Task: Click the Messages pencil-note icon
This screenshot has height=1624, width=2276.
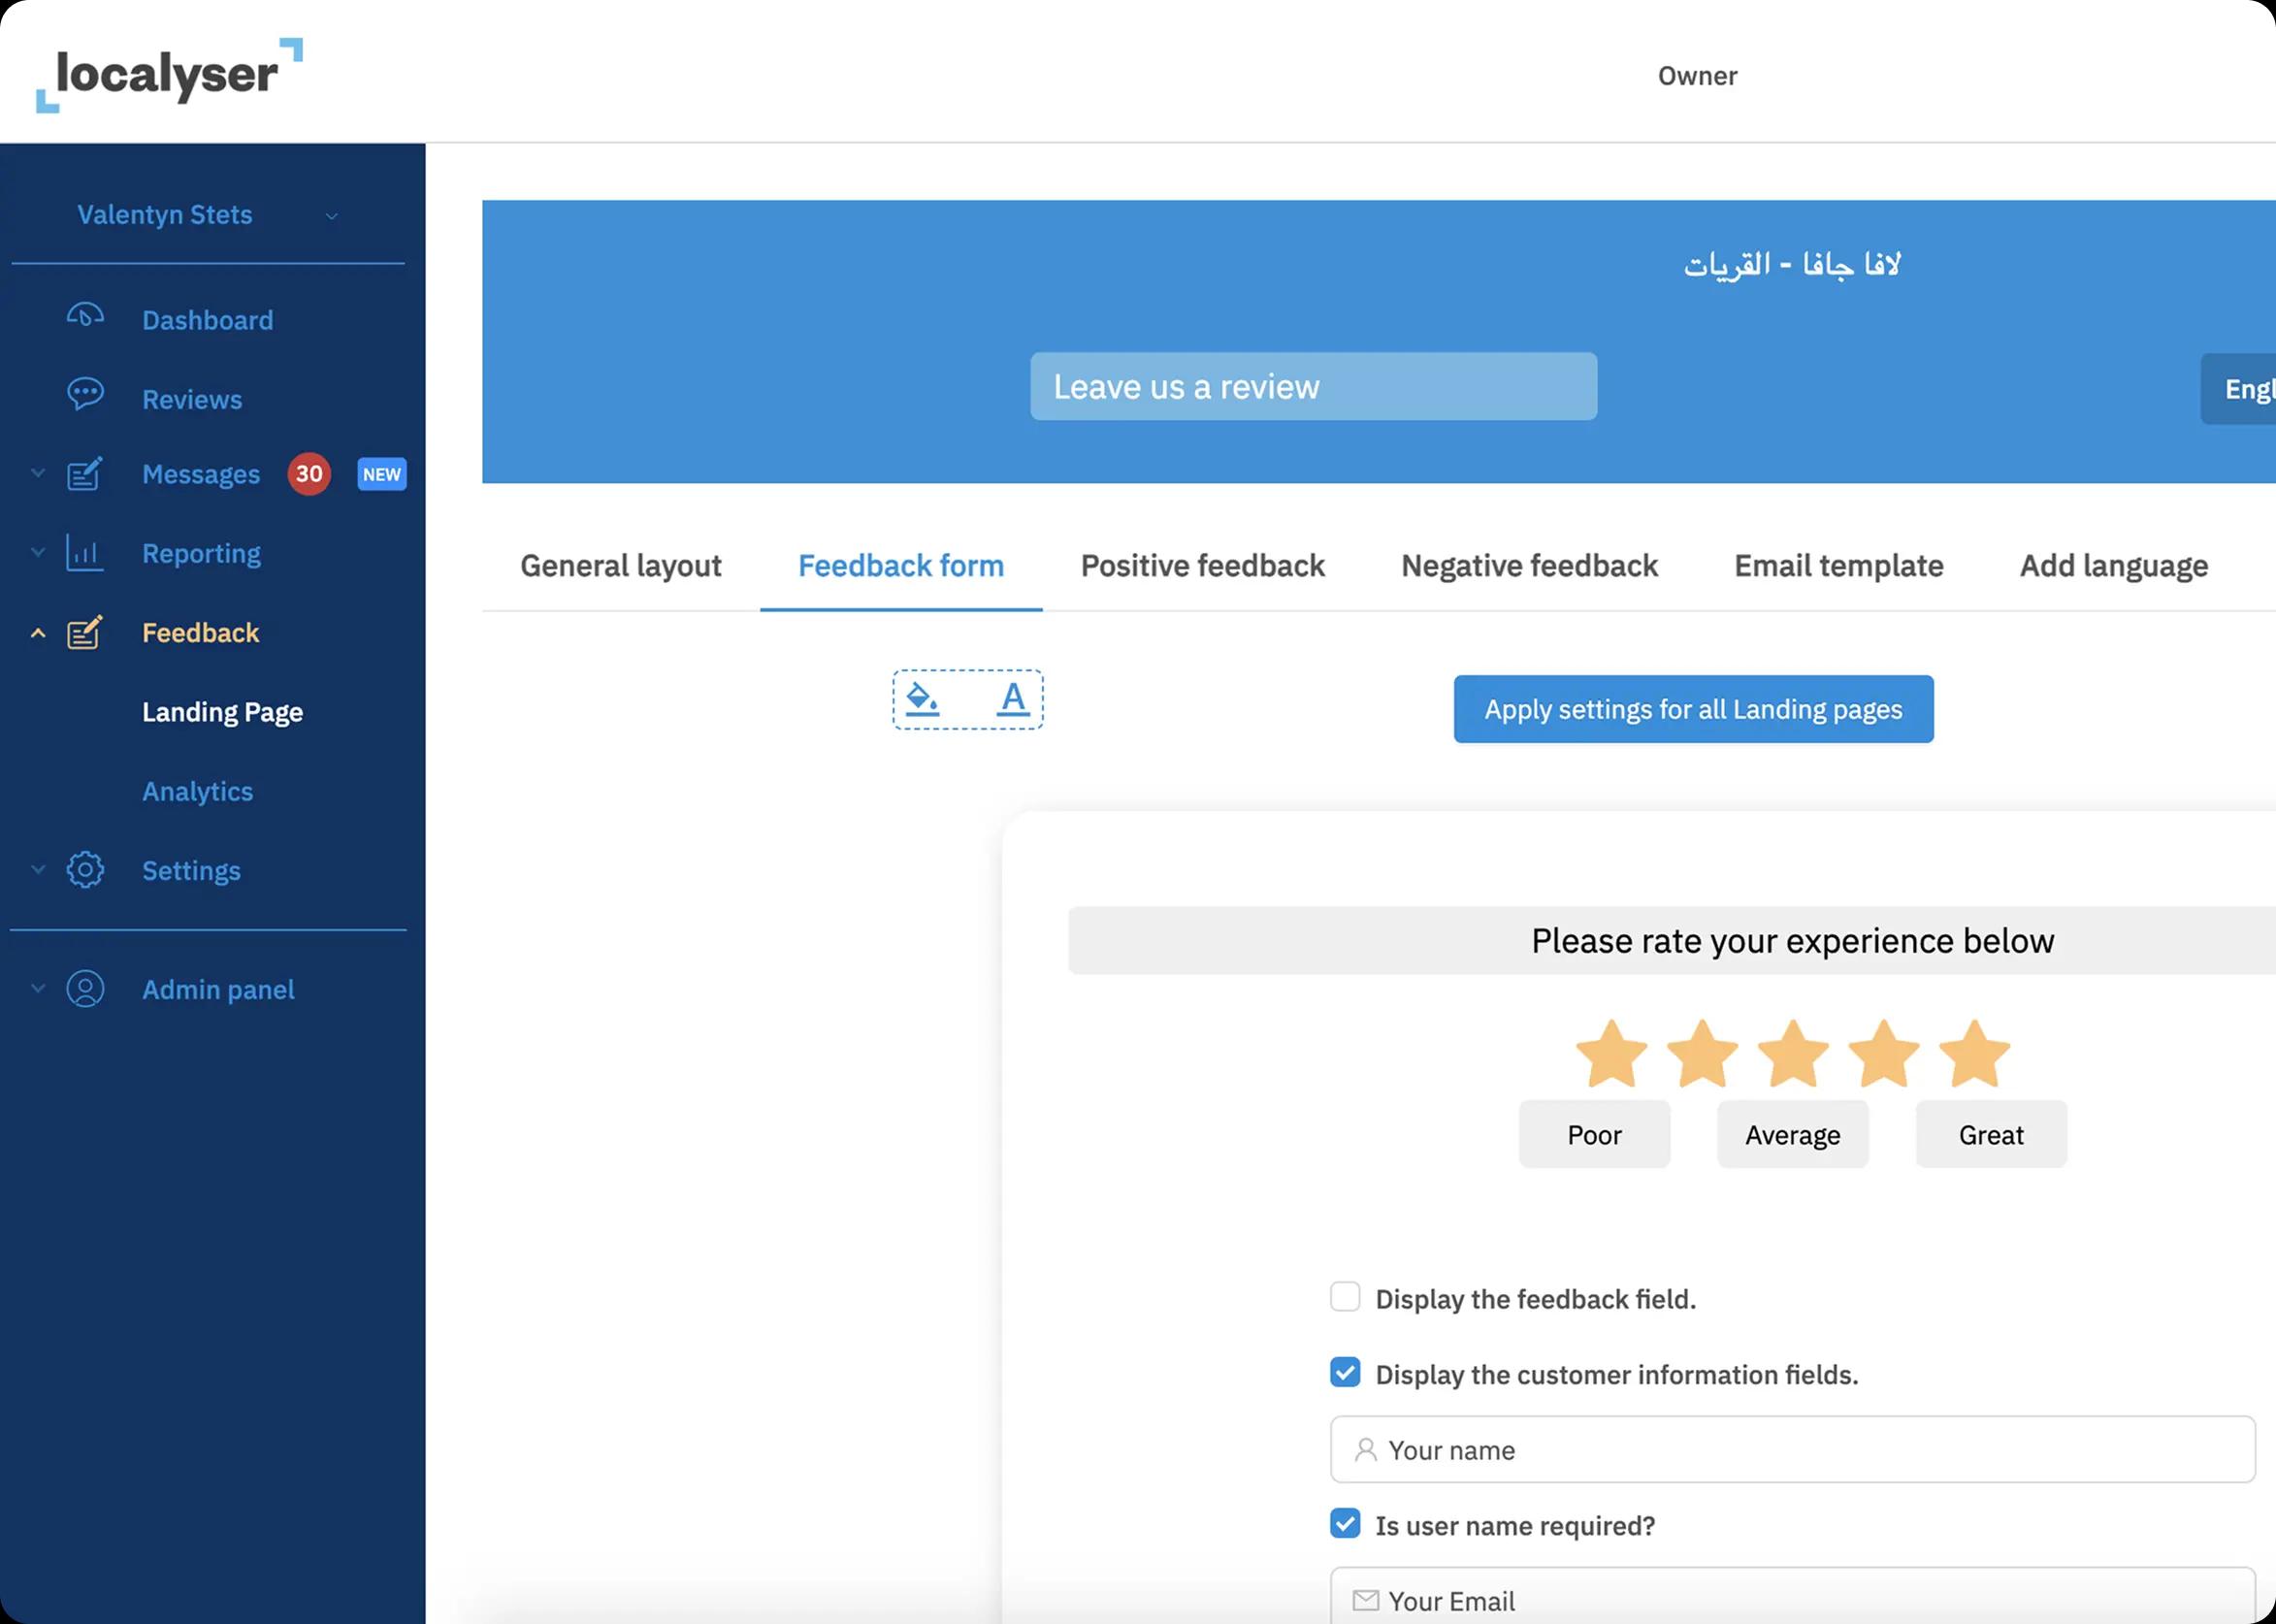Action: click(x=85, y=474)
